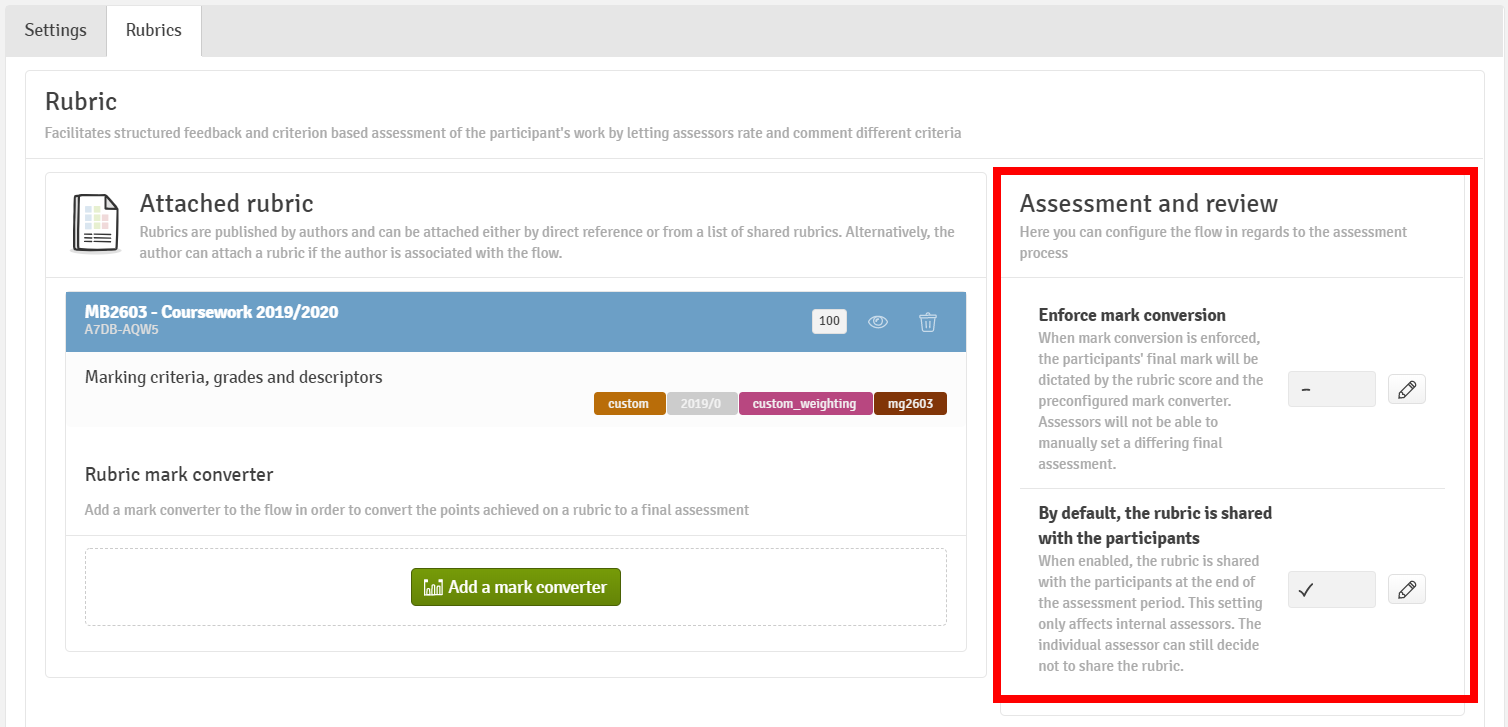
Task: Switch to the Settings tab
Action: point(56,30)
